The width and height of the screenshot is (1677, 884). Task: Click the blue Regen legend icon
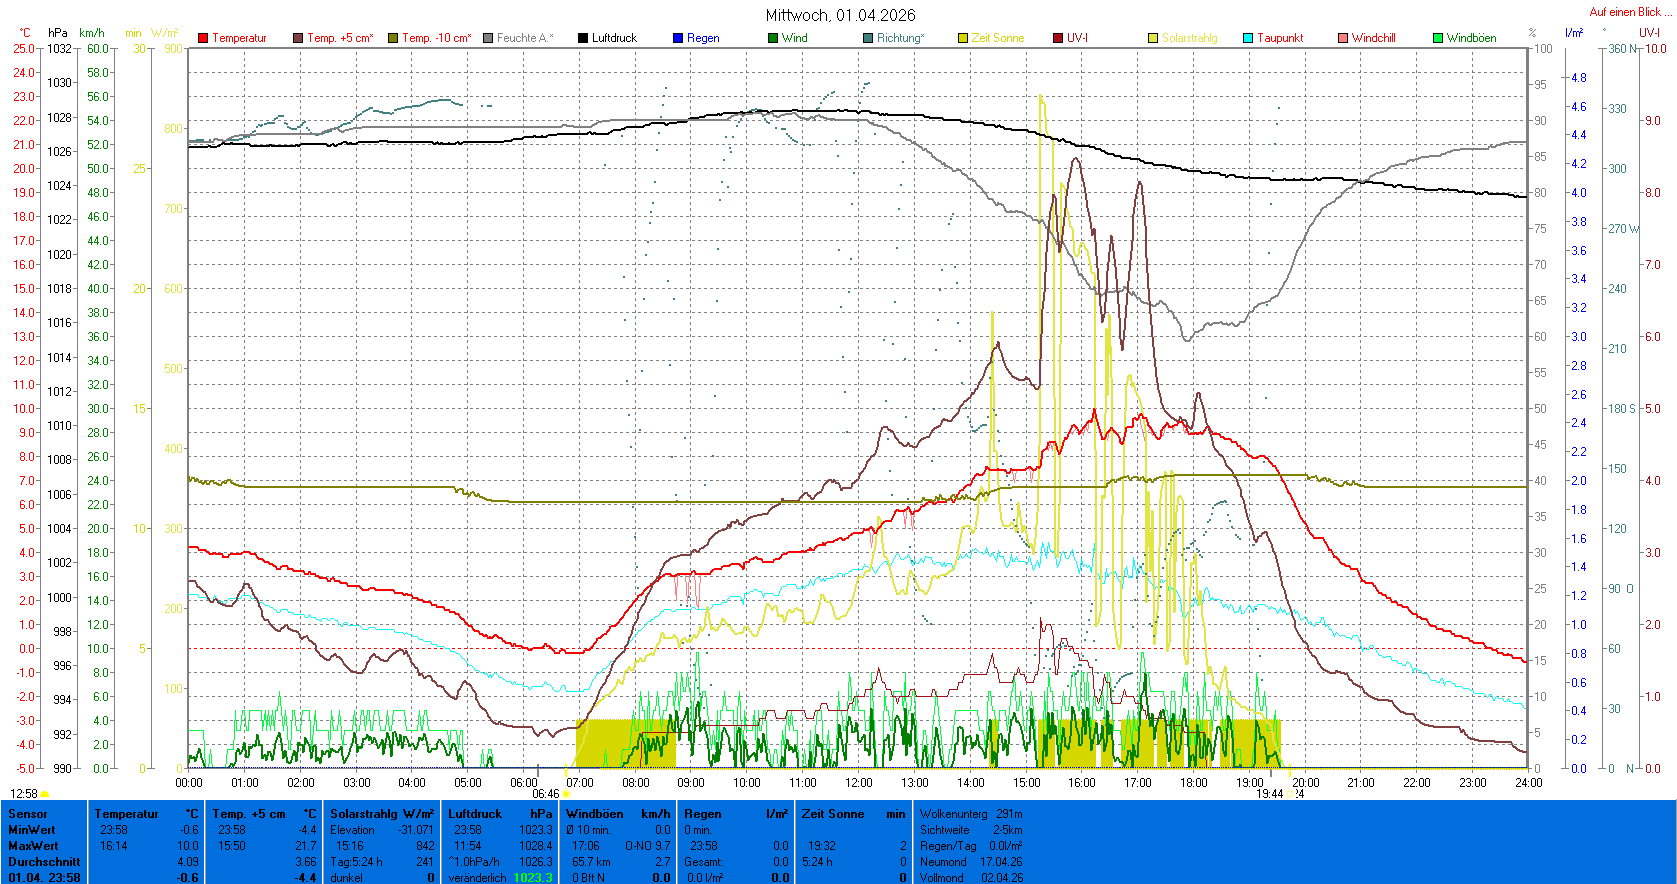(678, 38)
